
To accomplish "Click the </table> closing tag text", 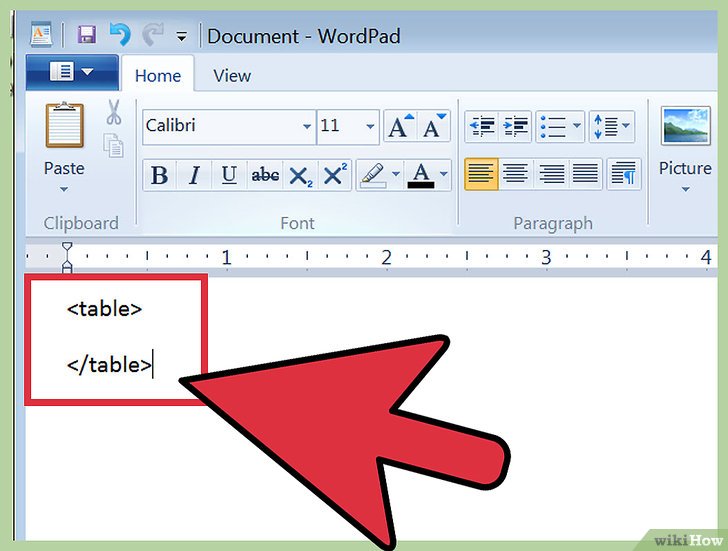I will (109, 364).
